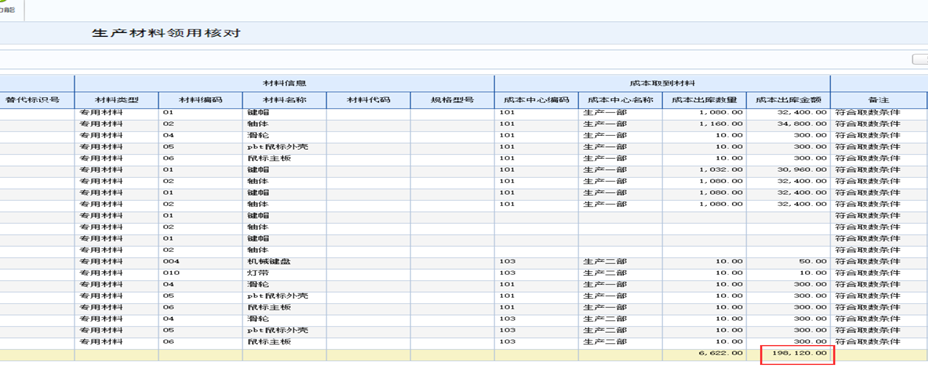
Task: Sort by the 替代标识号 column header
Action: click(33, 100)
